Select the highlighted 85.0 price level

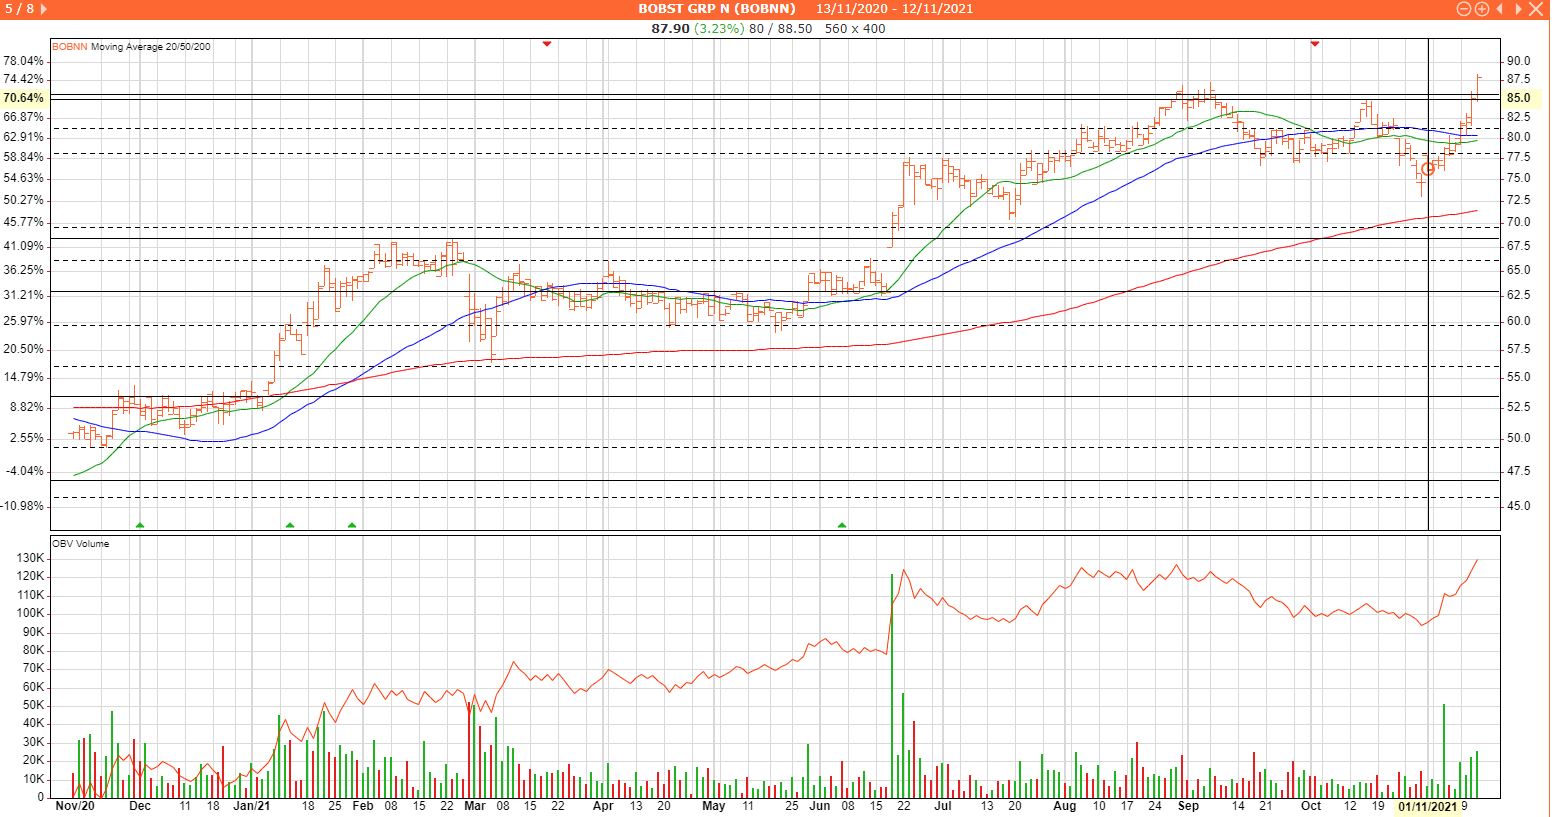pyautogui.click(x=1519, y=98)
